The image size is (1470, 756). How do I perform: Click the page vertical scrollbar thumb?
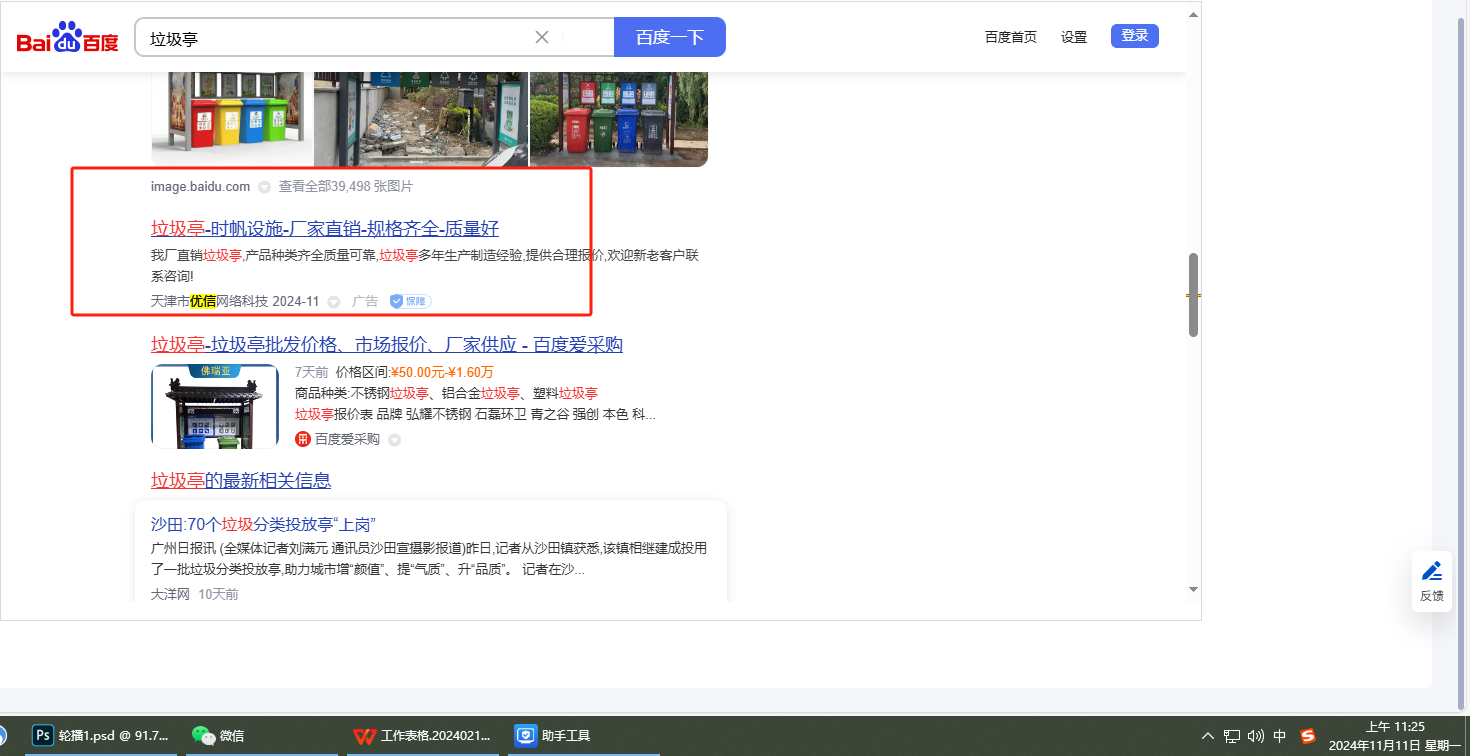(x=1192, y=295)
